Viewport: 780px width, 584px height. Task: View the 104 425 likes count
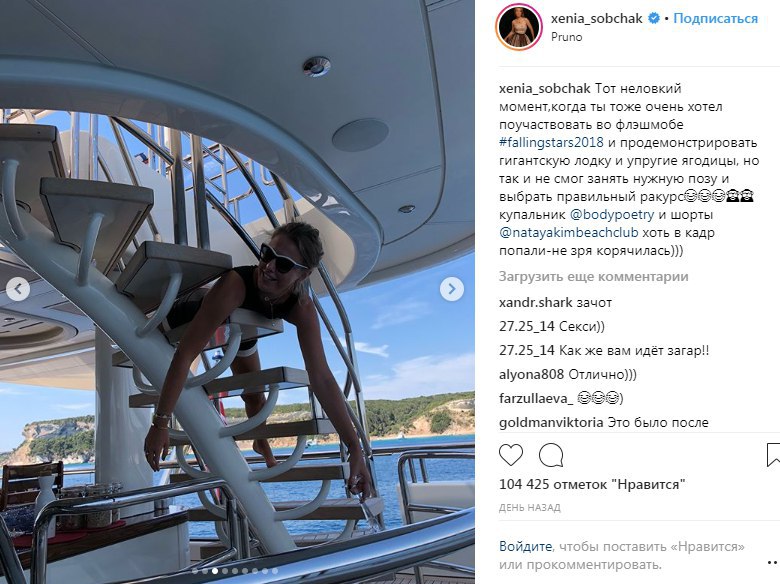point(592,484)
